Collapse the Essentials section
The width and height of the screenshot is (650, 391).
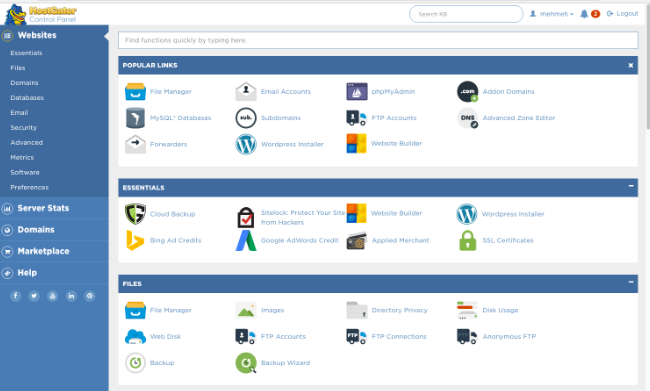tap(631, 186)
